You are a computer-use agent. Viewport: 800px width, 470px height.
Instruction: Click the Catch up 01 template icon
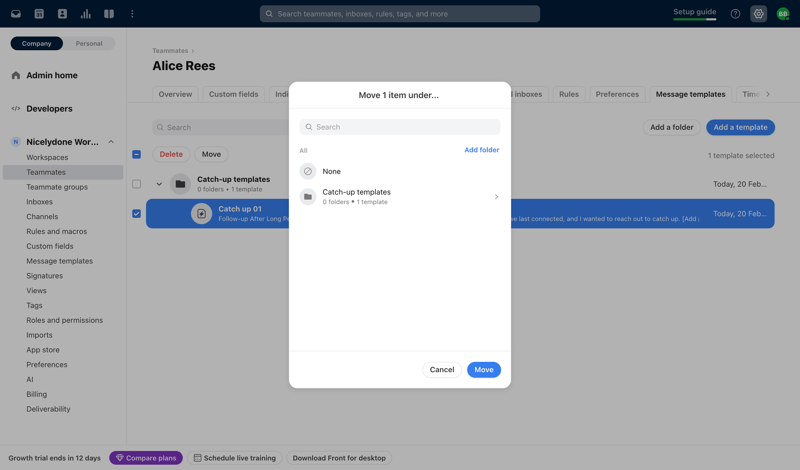pyautogui.click(x=202, y=213)
